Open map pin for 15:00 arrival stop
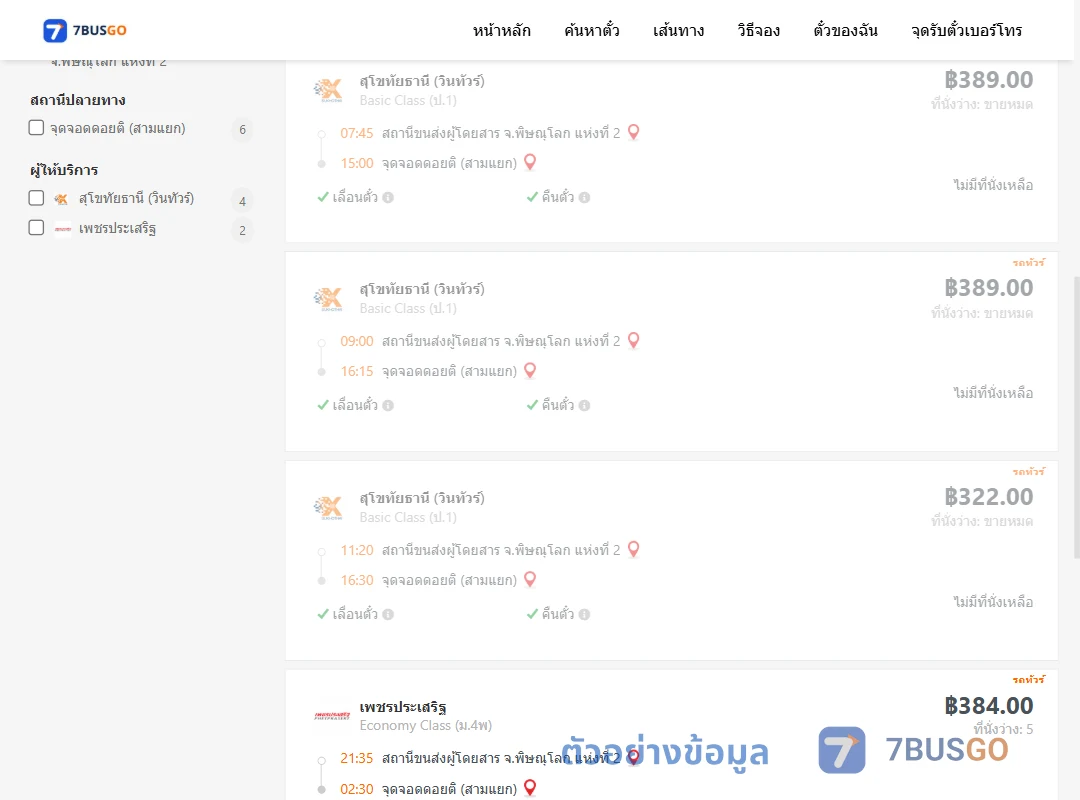This screenshot has height=800, width=1080. click(x=530, y=162)
